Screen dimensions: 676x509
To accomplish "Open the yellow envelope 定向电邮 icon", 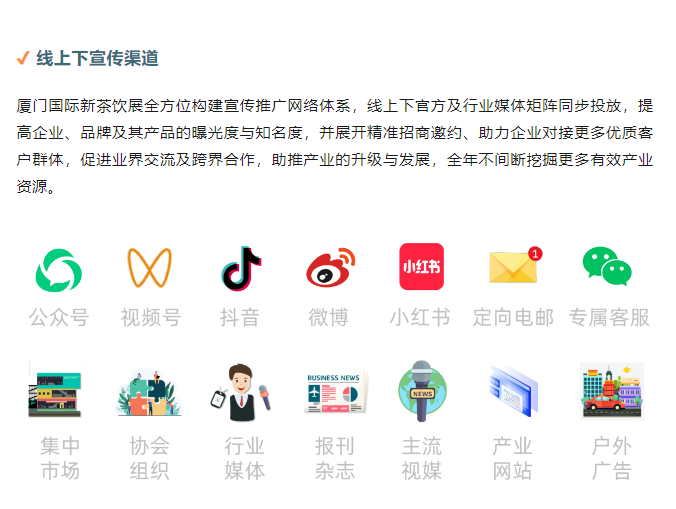I will tap(515, 265).
